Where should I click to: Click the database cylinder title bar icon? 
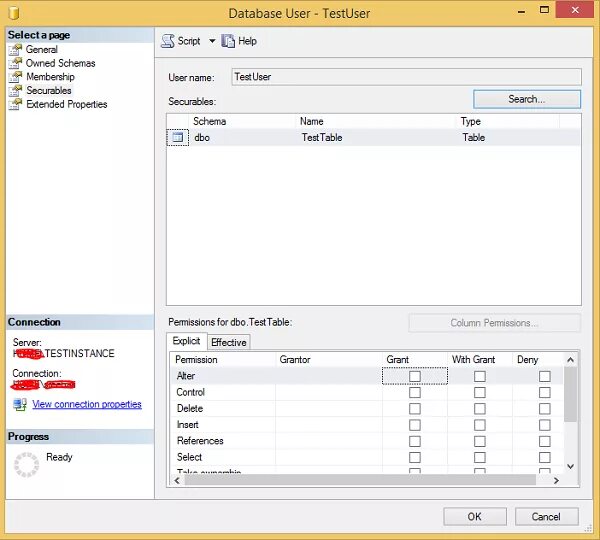(x=14, y=12)
